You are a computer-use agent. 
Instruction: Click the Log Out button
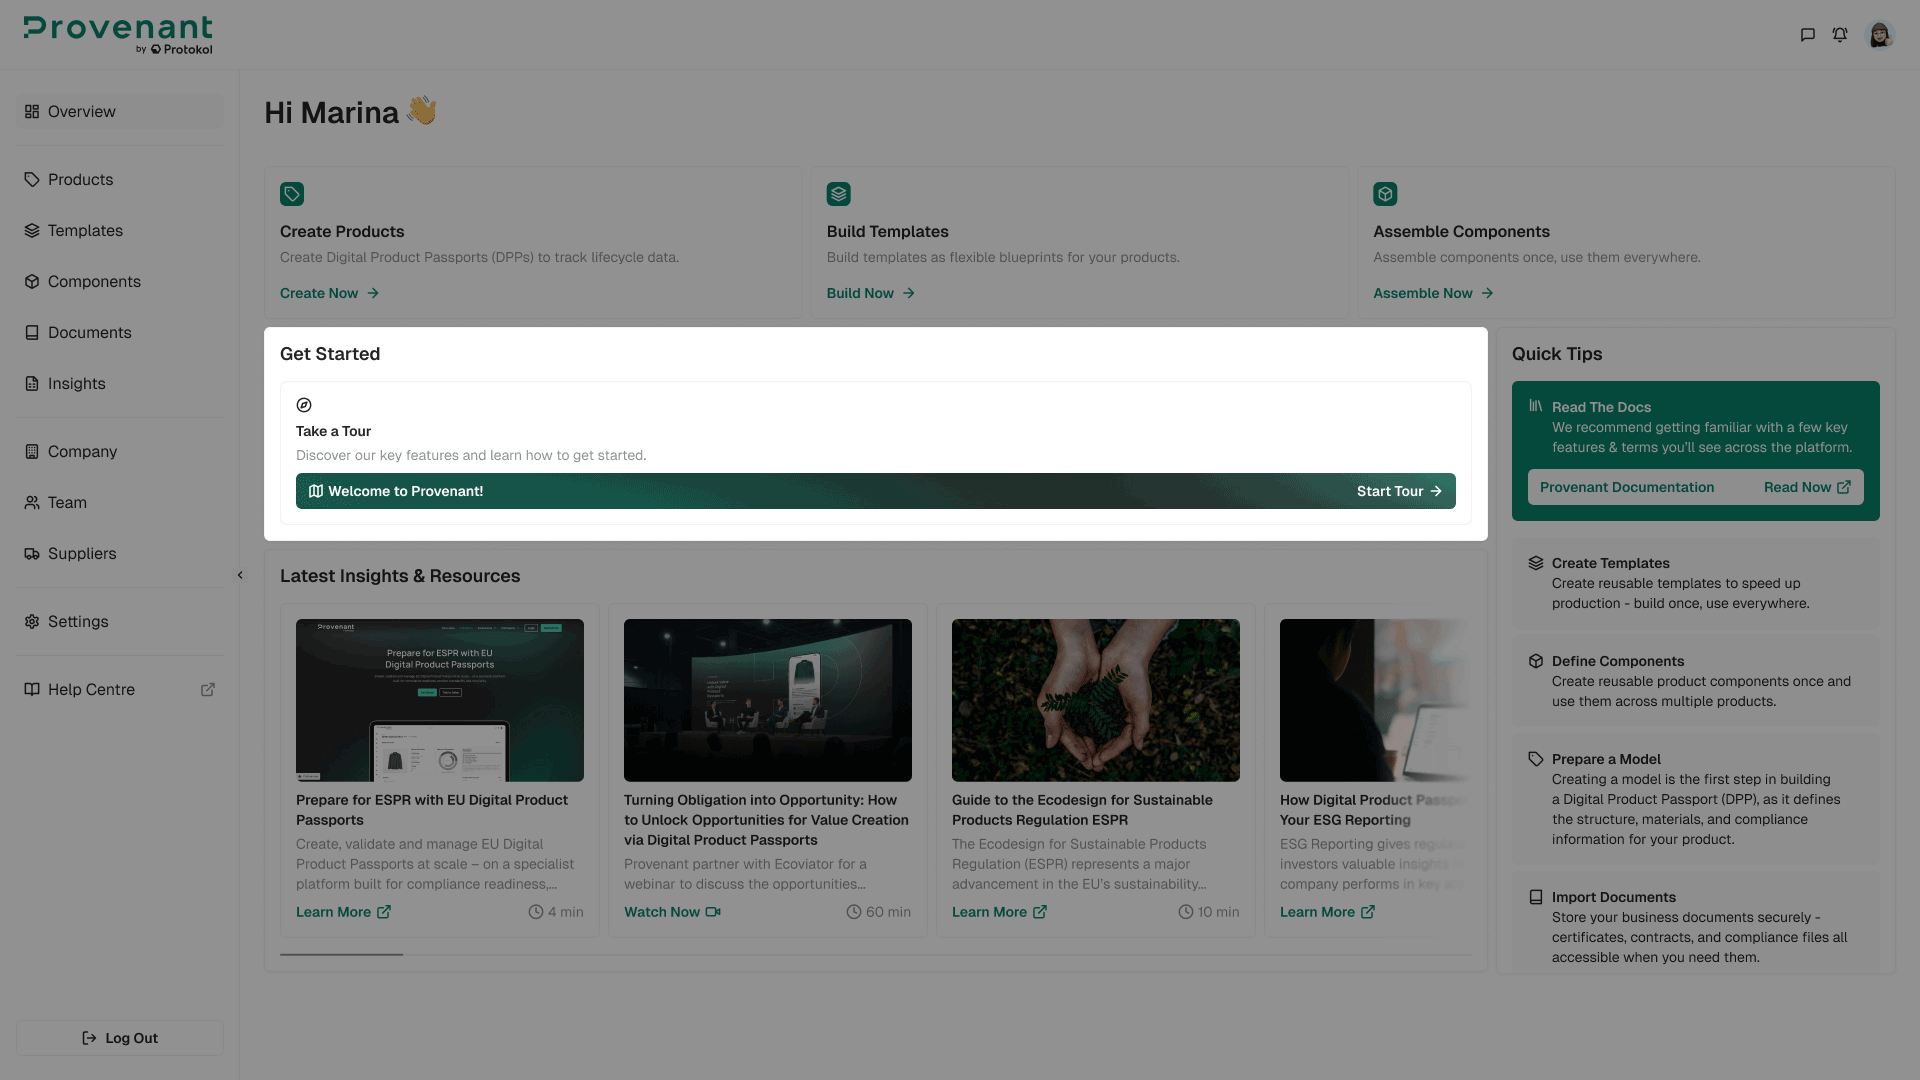[120, 1038]
